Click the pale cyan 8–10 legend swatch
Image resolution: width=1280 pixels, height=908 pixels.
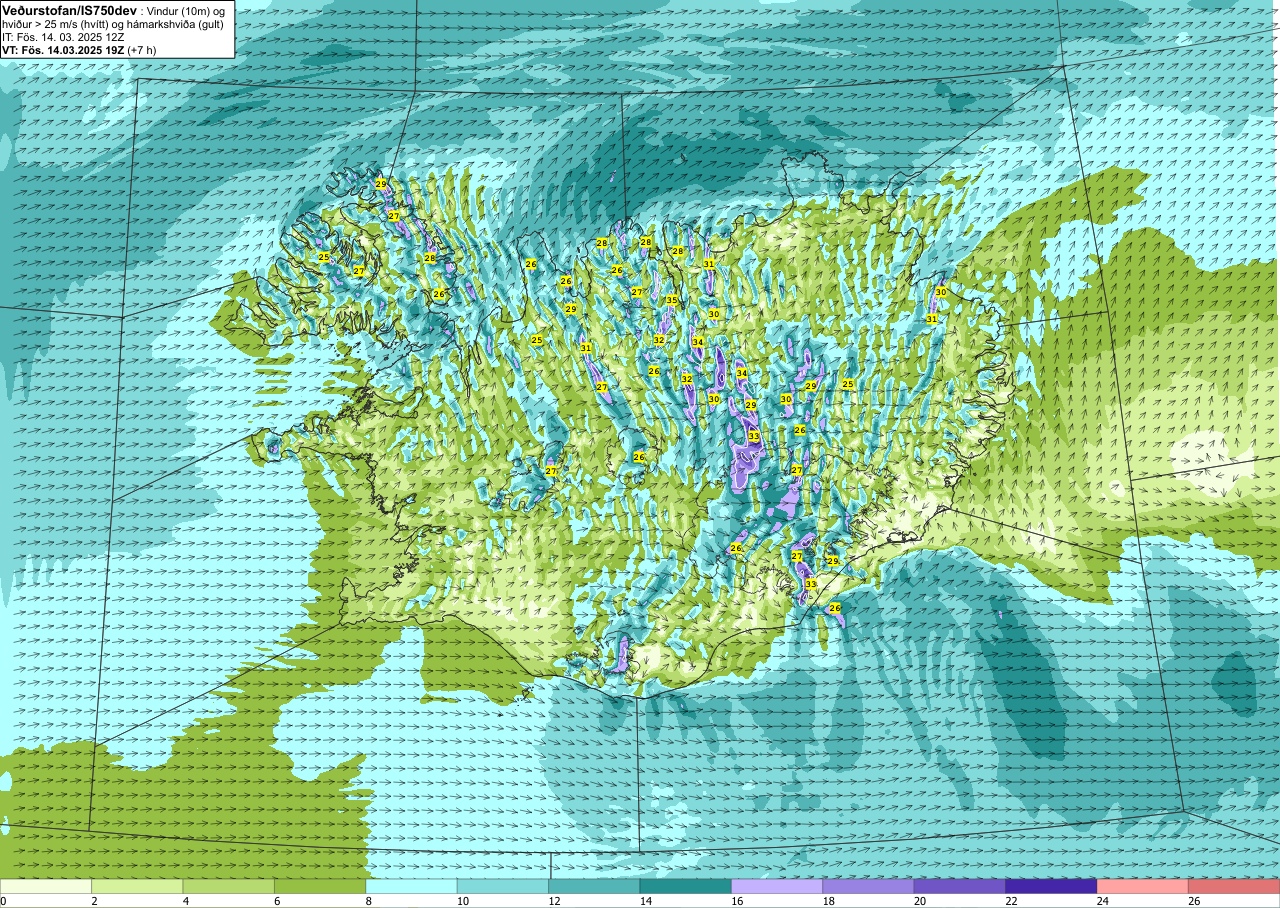412,887
